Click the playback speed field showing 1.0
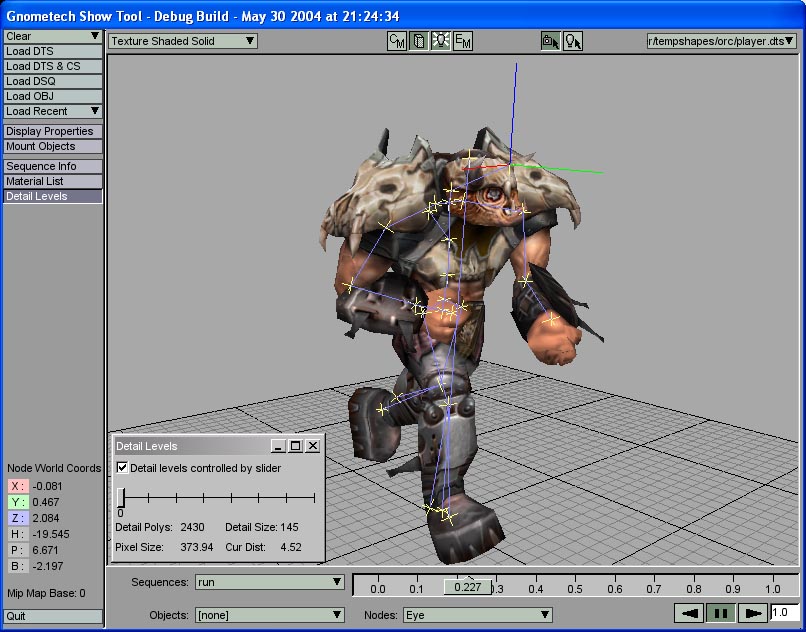Image resolution: width=806 pixels, height=632 pixels. (x=784, y=613)
